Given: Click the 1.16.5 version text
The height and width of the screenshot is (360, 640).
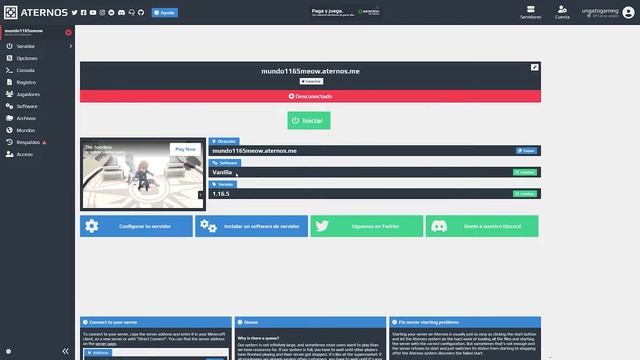Looking at the screenshot, I should coord(221,194).
